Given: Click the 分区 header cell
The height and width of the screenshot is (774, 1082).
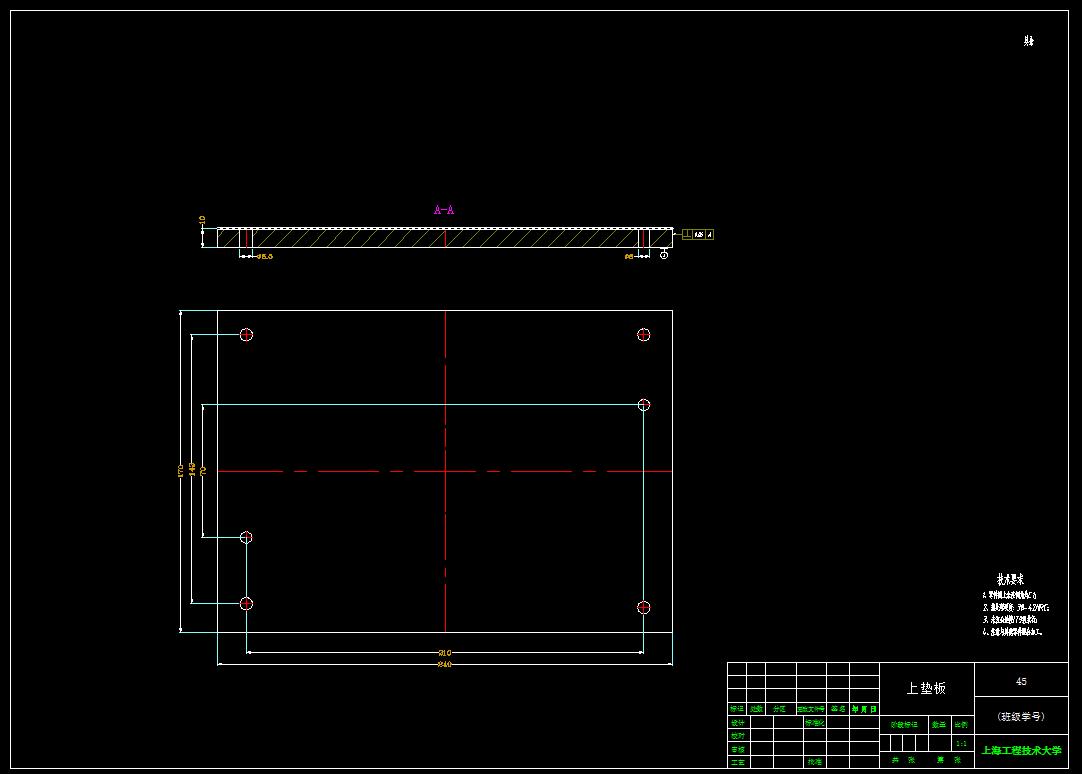Looking at the screenshot, I should (780, 709).
